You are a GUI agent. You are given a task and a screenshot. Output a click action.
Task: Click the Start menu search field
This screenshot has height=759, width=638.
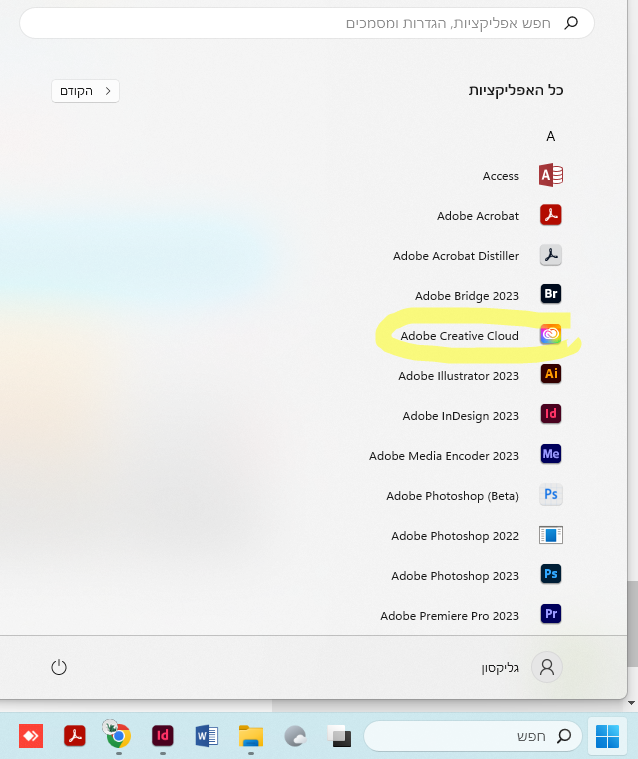pos(307,23)
